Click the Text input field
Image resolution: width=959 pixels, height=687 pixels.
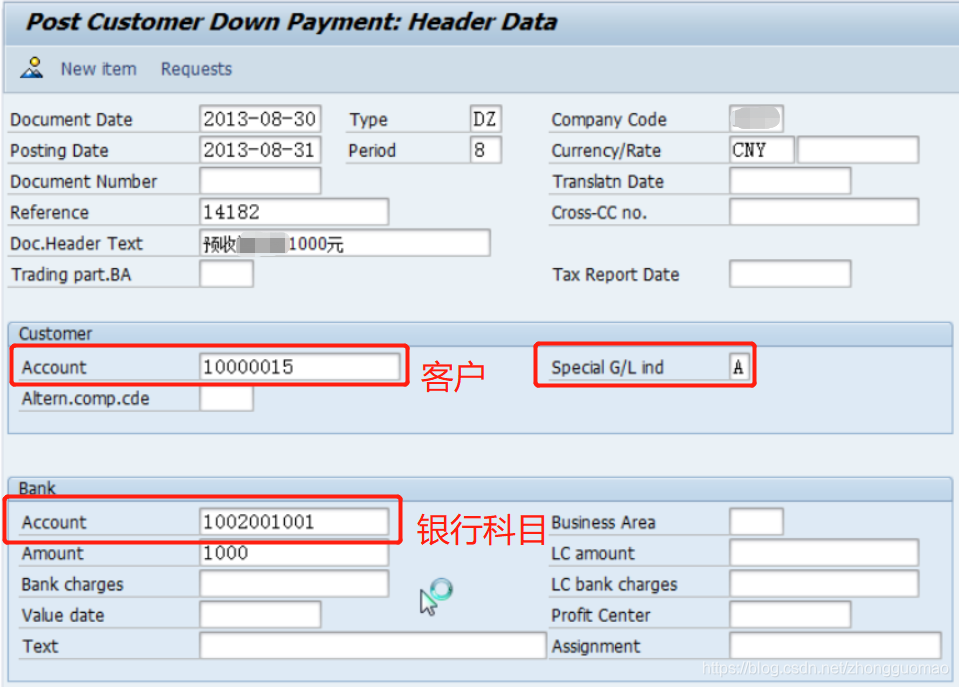point(372,646)
